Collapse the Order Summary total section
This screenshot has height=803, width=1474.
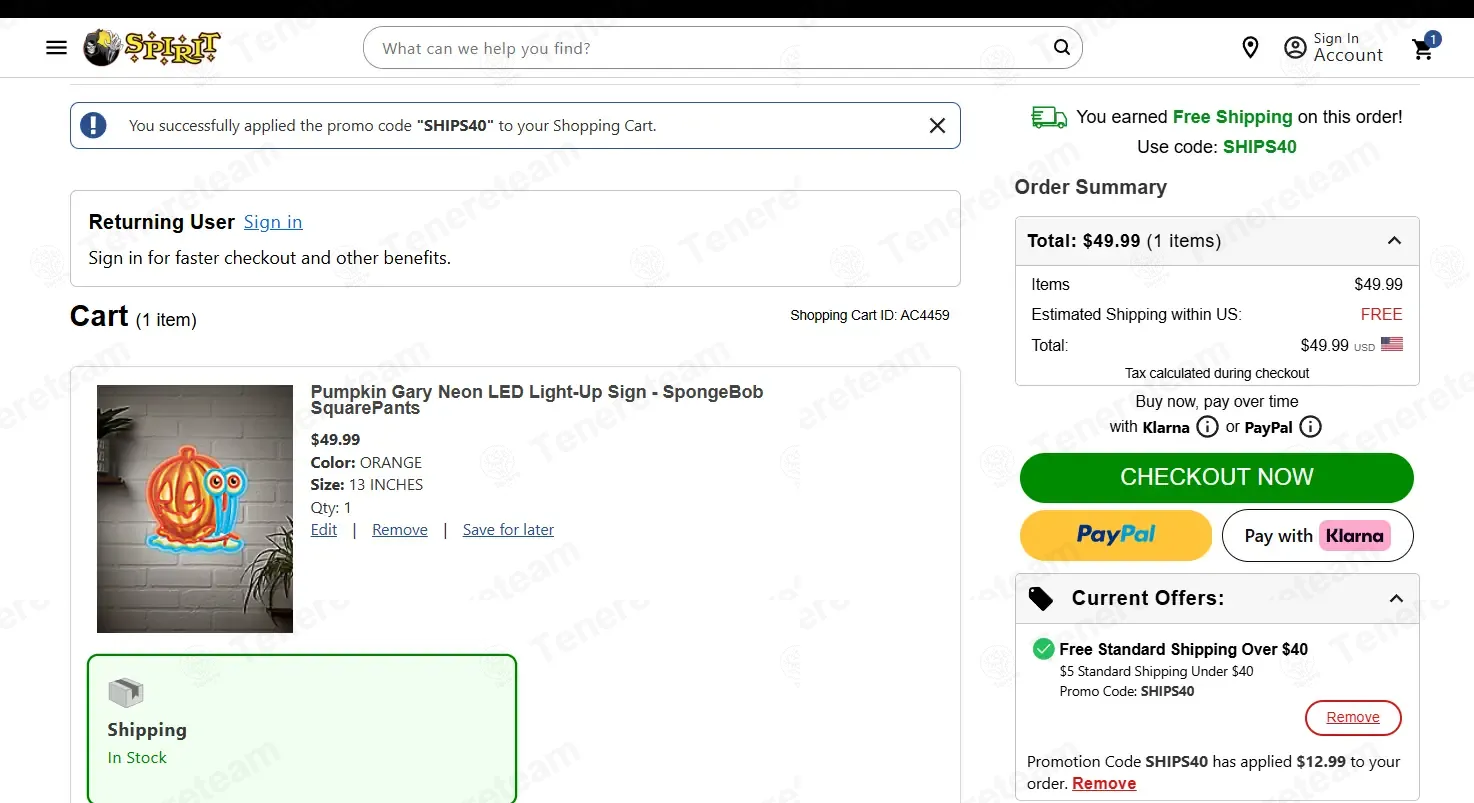click(1394, 241)
